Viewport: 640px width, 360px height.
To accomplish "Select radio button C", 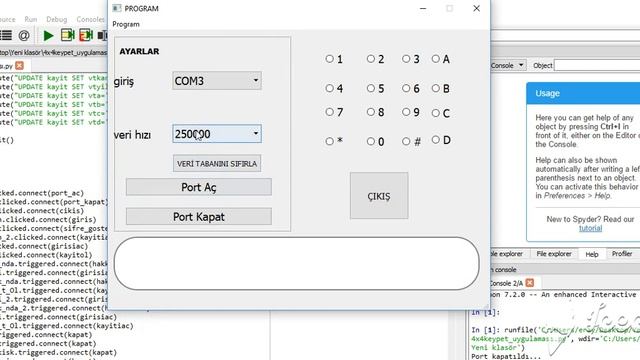I will point(436,113).
